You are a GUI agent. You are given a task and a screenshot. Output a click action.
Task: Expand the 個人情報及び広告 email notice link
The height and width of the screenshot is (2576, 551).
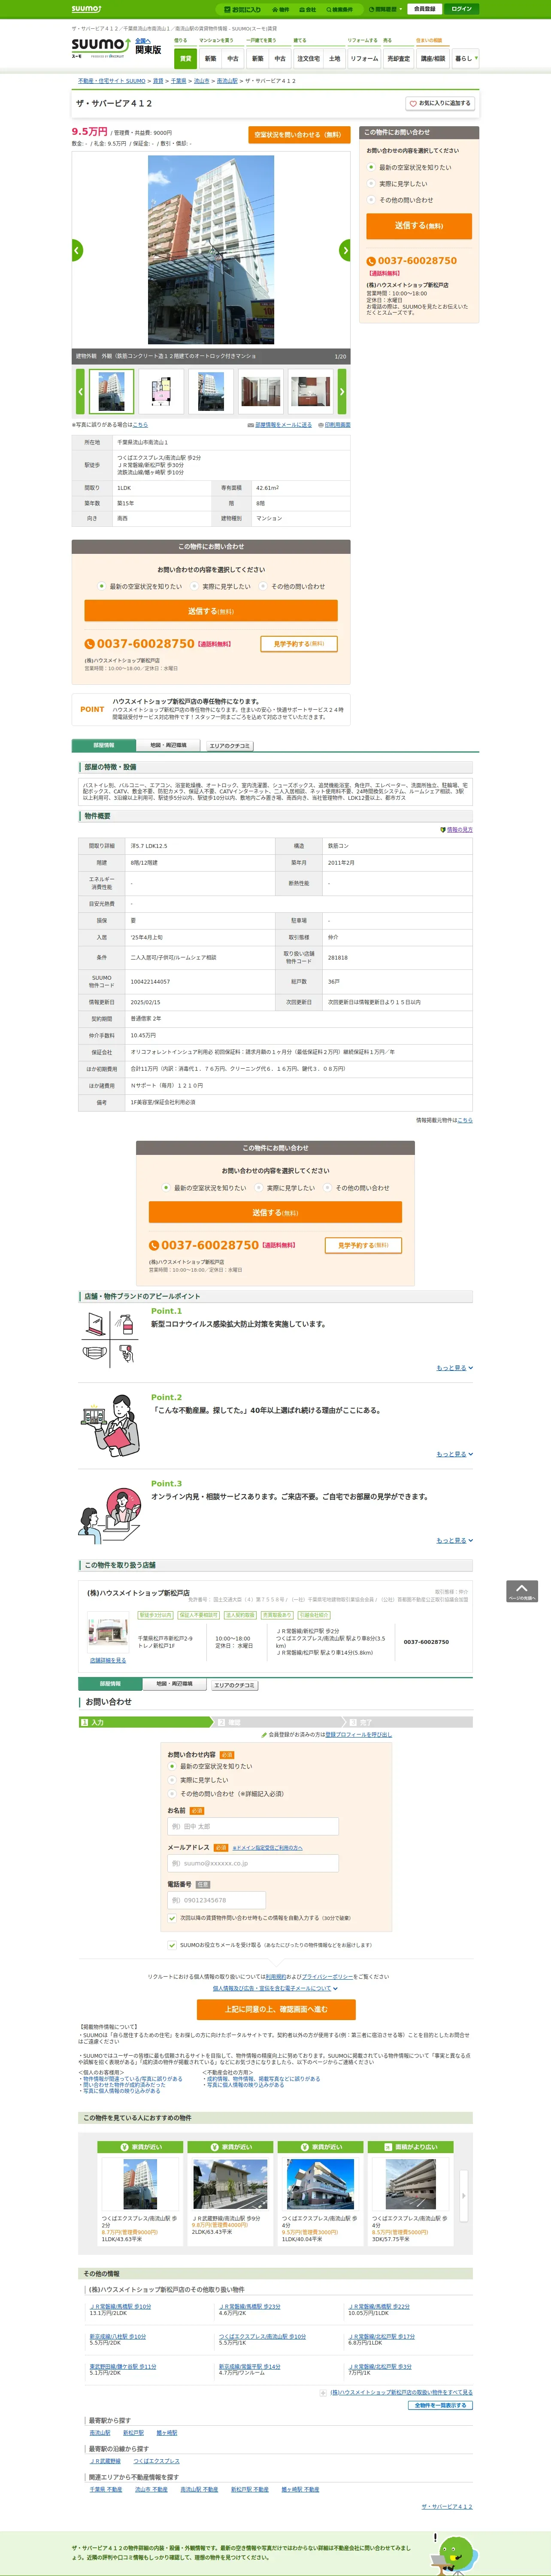coord(275,1988)
